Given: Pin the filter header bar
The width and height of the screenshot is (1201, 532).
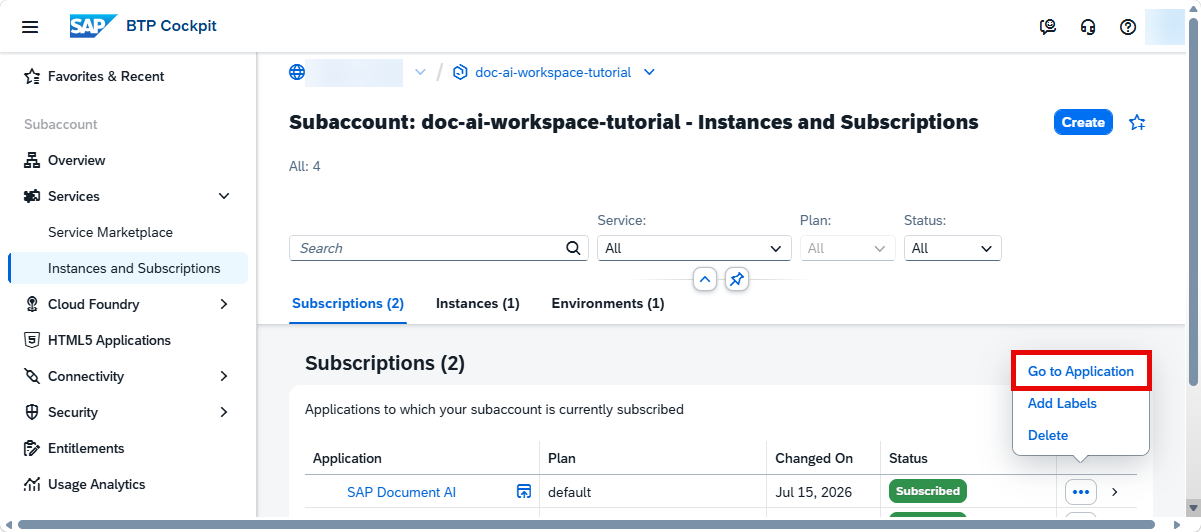Looking at the screenshot, I should point(736,279).
